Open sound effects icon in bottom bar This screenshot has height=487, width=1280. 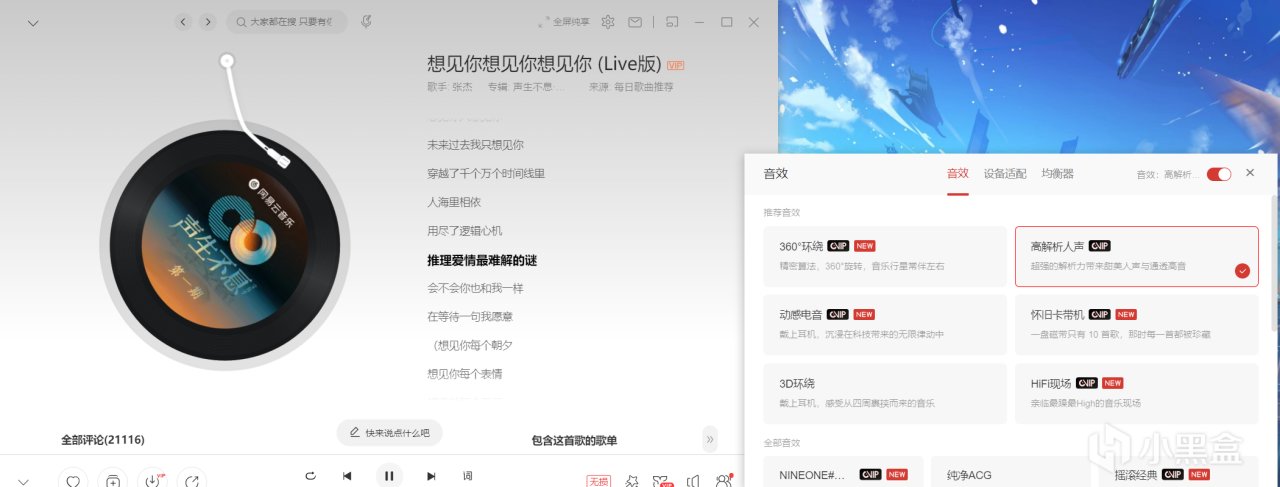pos(632,481)
